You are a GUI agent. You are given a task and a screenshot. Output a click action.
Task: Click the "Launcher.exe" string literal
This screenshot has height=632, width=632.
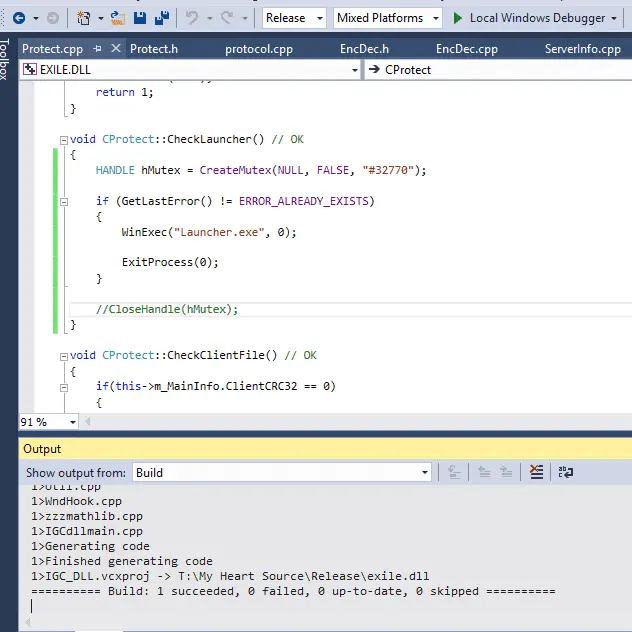pyautogui.click(x=219, y=232)
